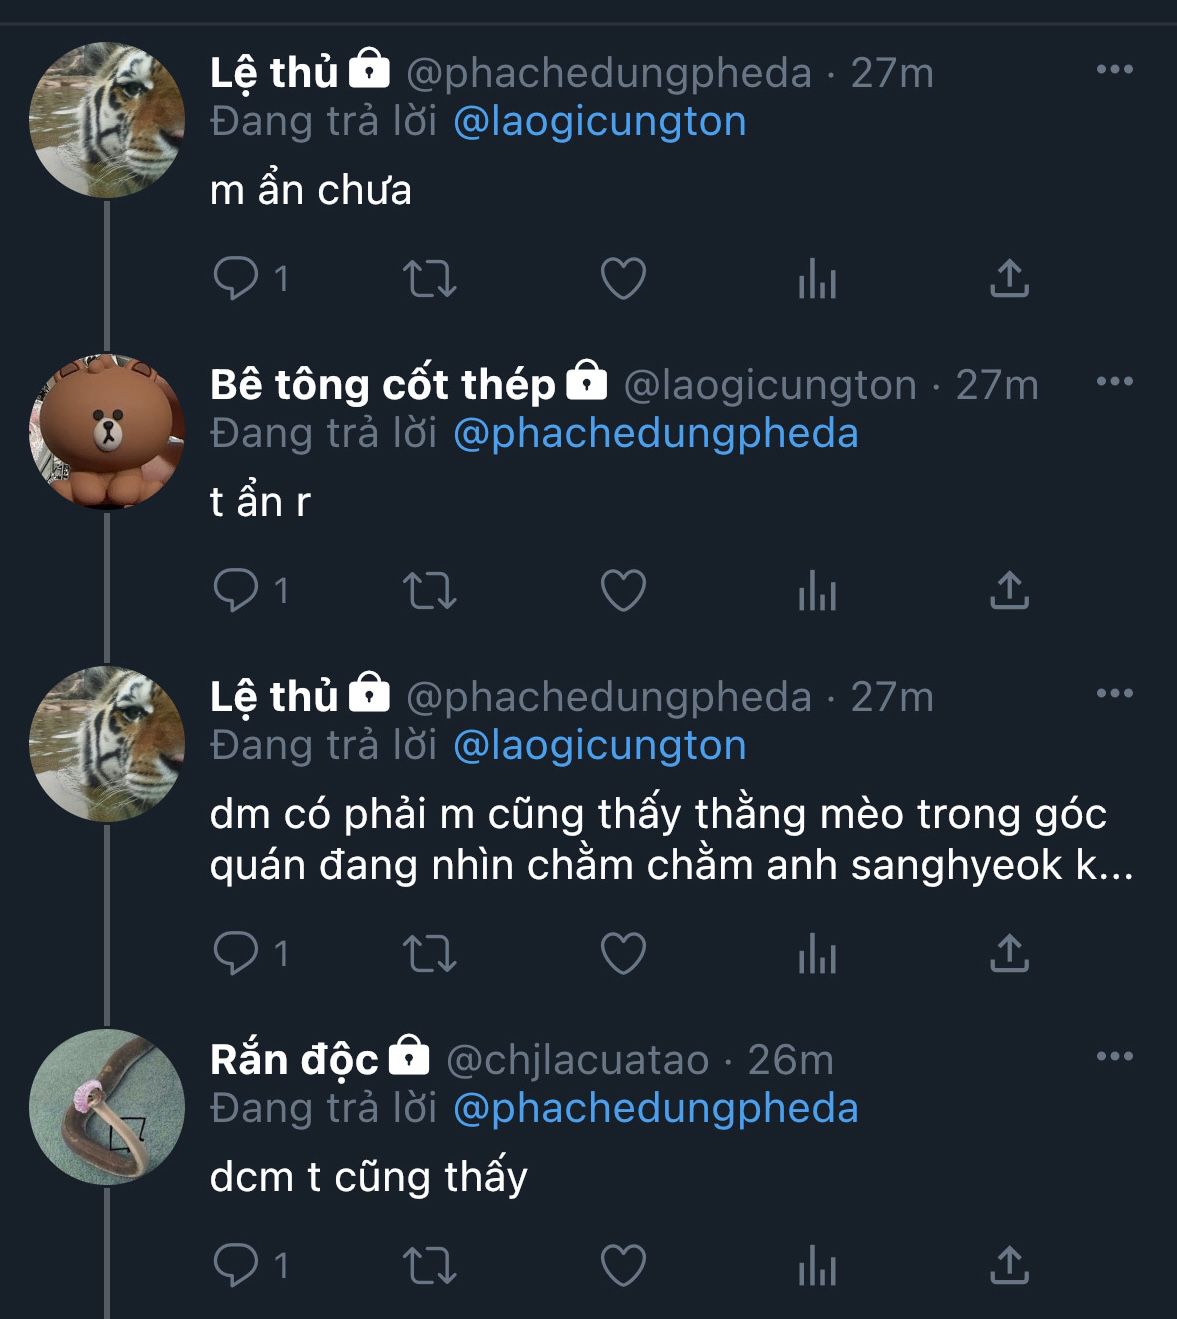Open more options on Rắn độc's tweet
The height and width of the screenshot is (1319, 1177).
click(1114, 1057)
